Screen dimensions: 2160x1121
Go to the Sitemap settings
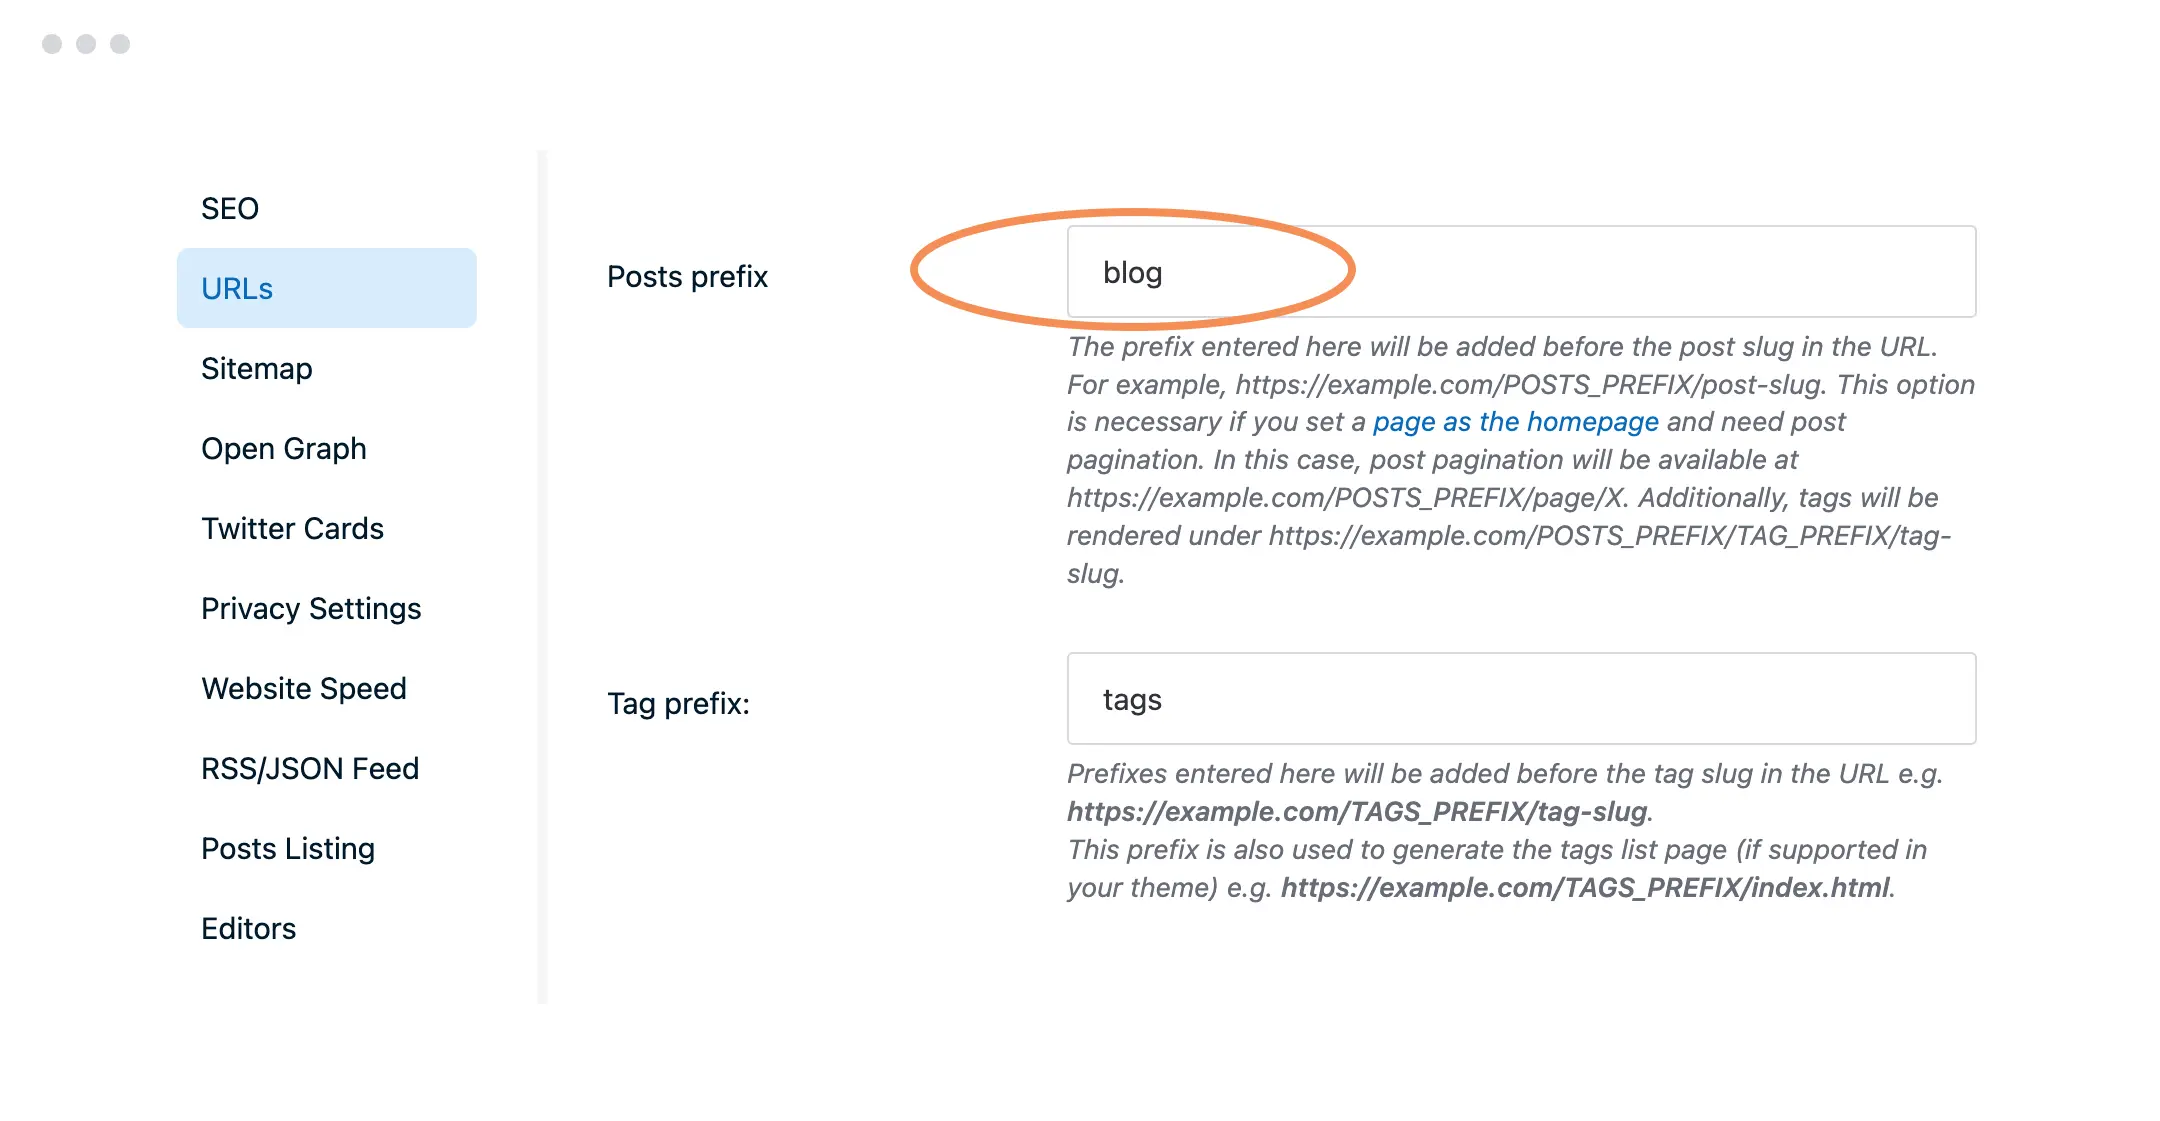(x=257, y=369)
